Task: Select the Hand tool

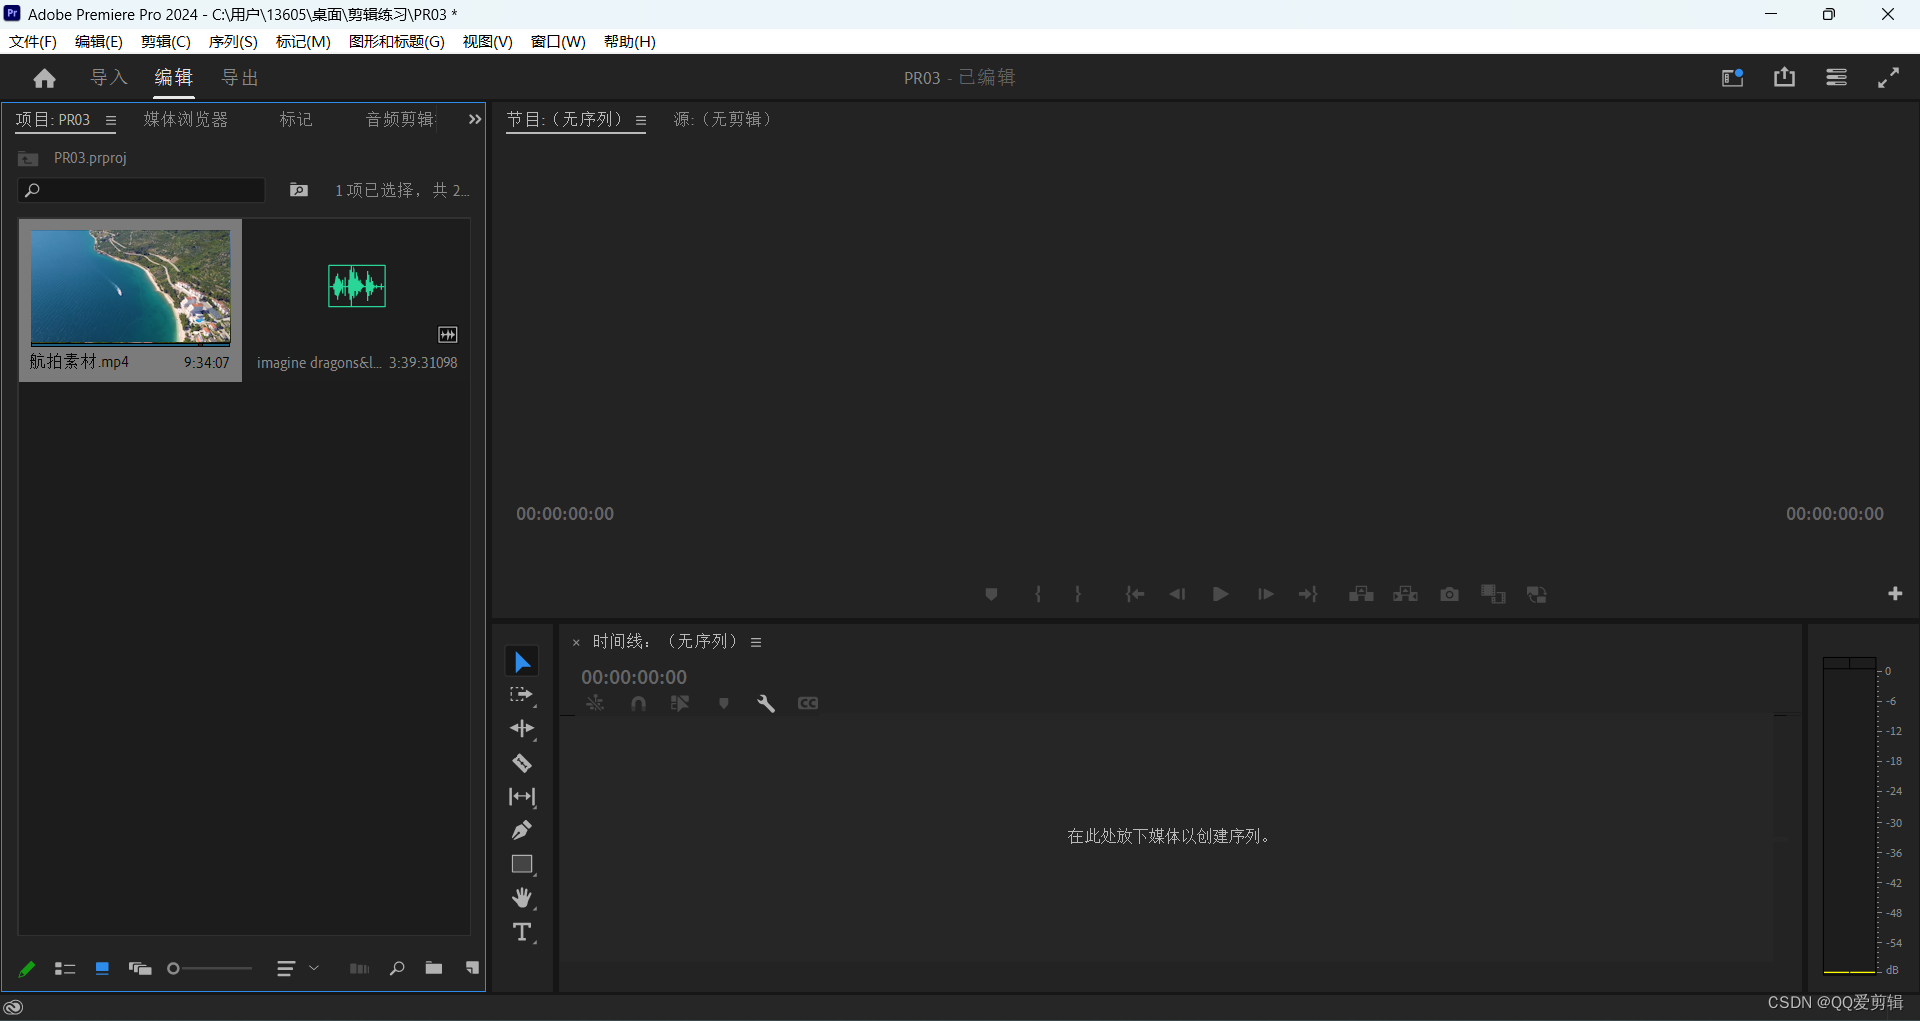Action: 522,898
